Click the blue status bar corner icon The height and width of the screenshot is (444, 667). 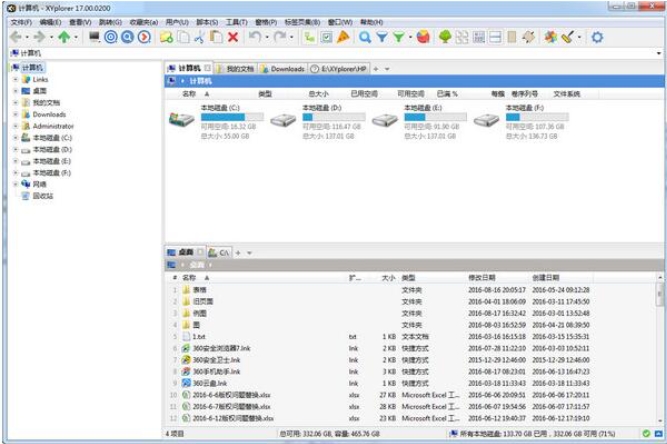(x=658, y=433)
